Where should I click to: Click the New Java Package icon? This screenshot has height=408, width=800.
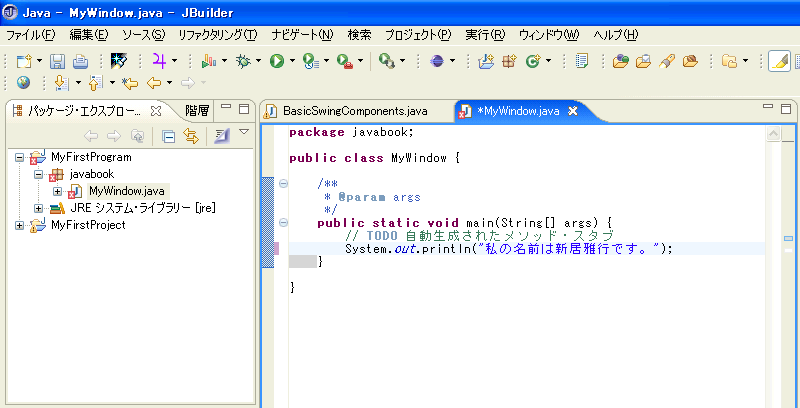point(509,62)
